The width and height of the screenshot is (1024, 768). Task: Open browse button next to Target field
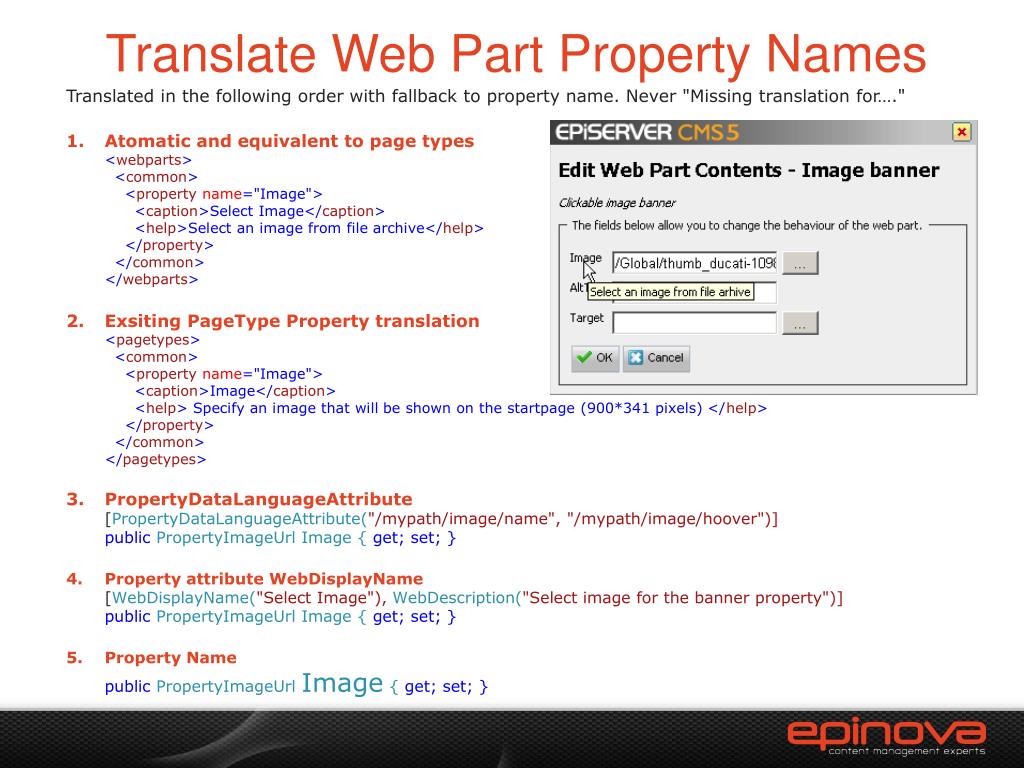800,323
